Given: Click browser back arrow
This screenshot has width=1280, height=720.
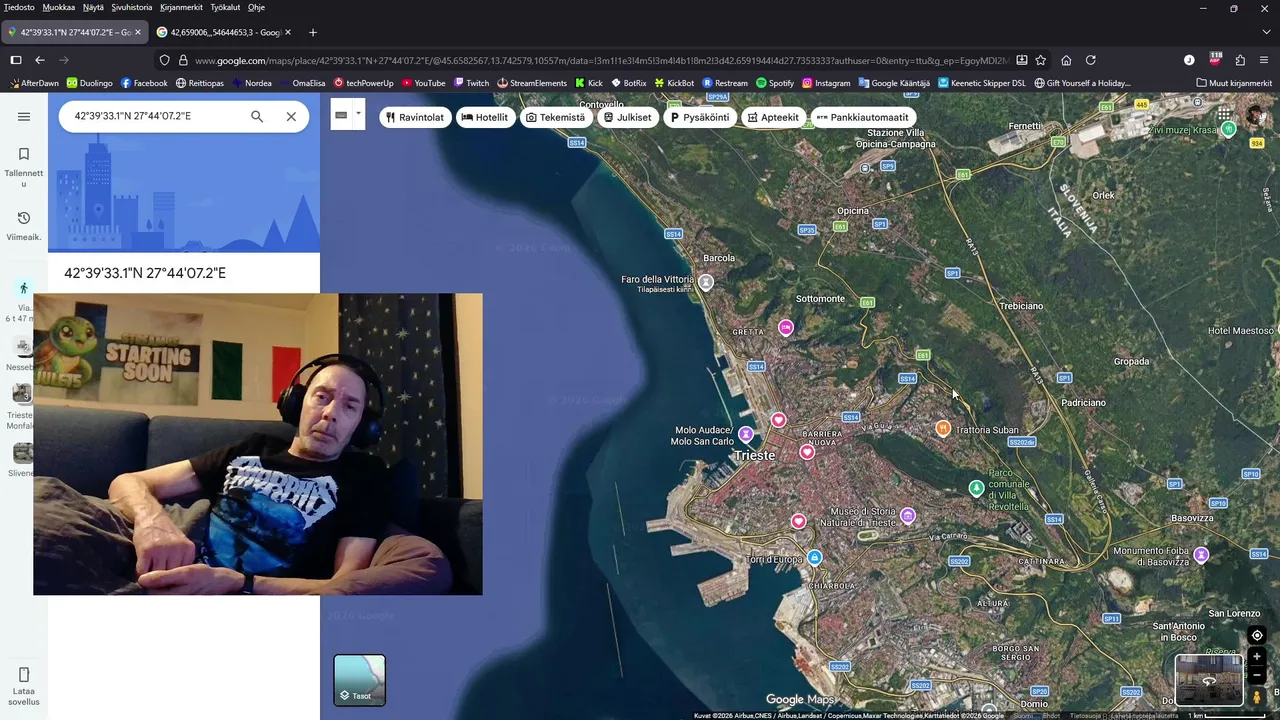Looking at the screenshot, I should tap(40, 60).
